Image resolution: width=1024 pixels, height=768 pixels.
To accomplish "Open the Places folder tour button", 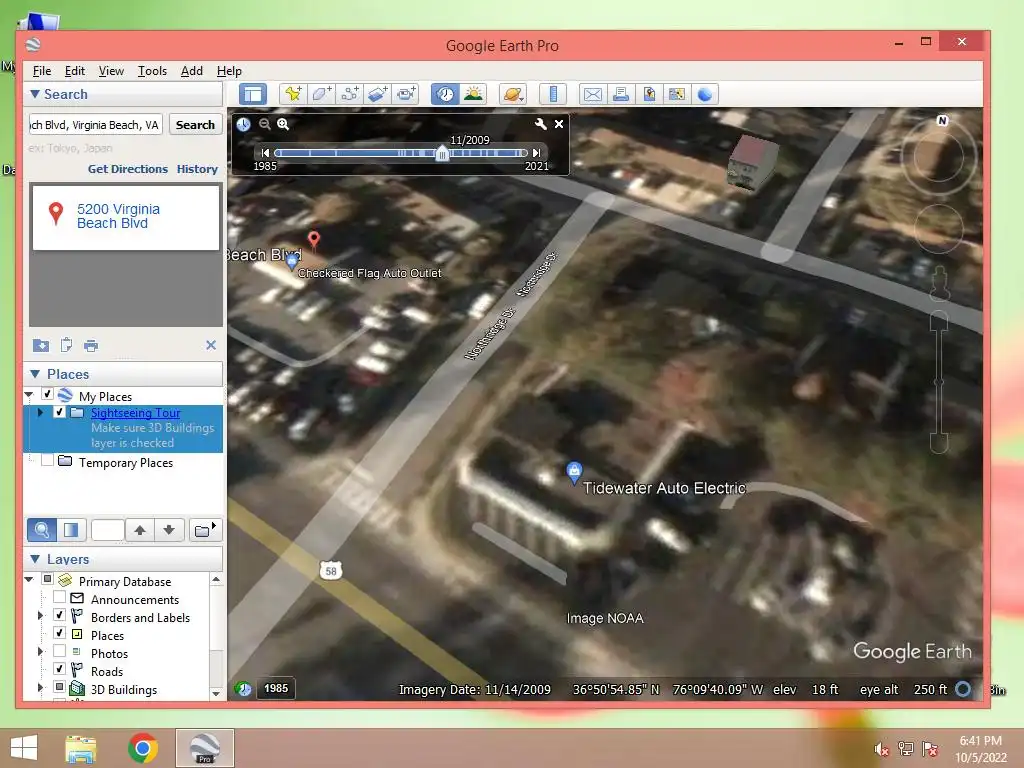I will (x=205, y=530).
